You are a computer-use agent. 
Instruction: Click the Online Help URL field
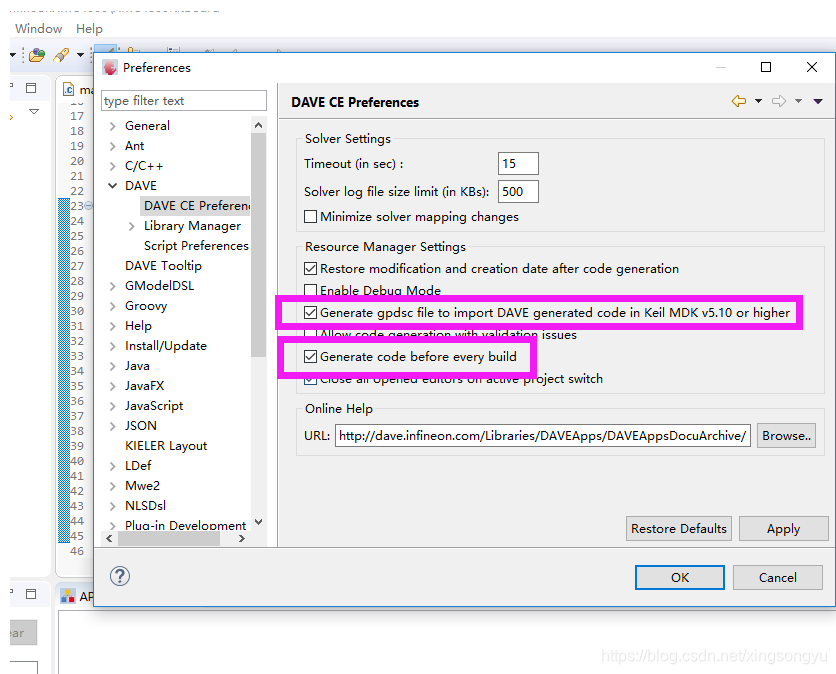pos(543,436)
